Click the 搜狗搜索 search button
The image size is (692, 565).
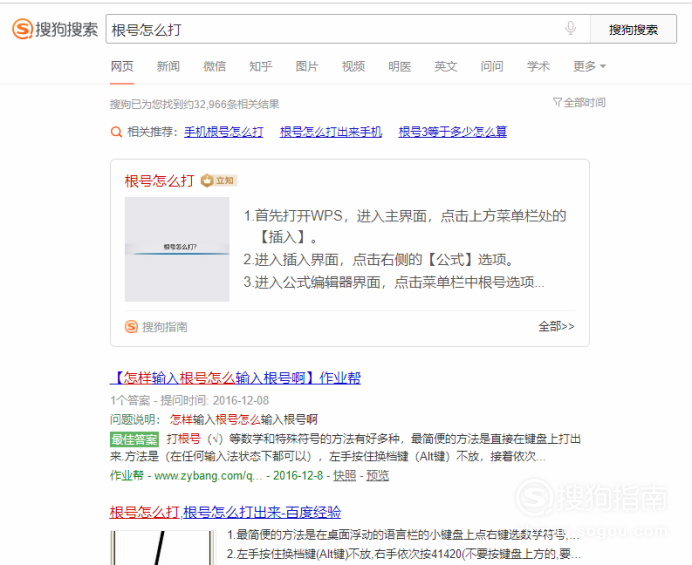pos(633,29)
